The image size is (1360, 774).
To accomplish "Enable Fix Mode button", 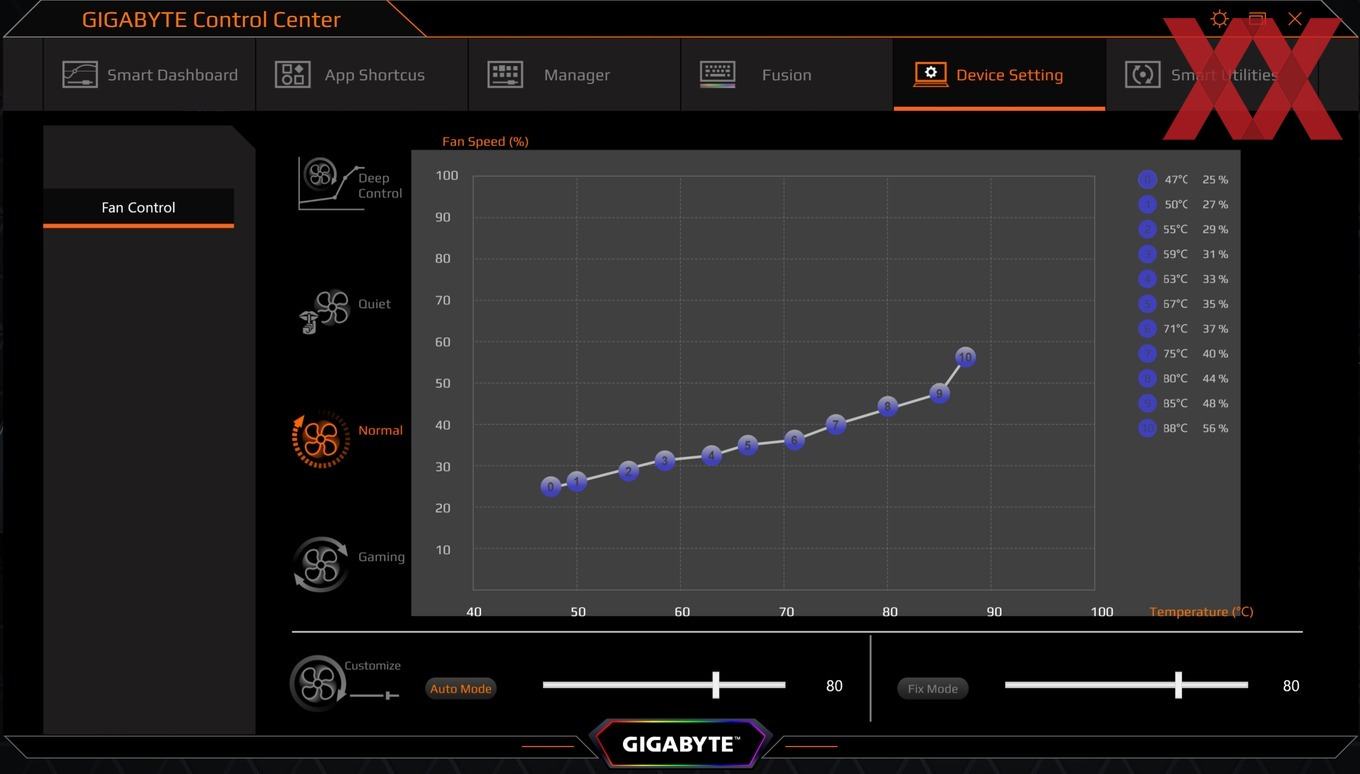I will coord(932,688).
